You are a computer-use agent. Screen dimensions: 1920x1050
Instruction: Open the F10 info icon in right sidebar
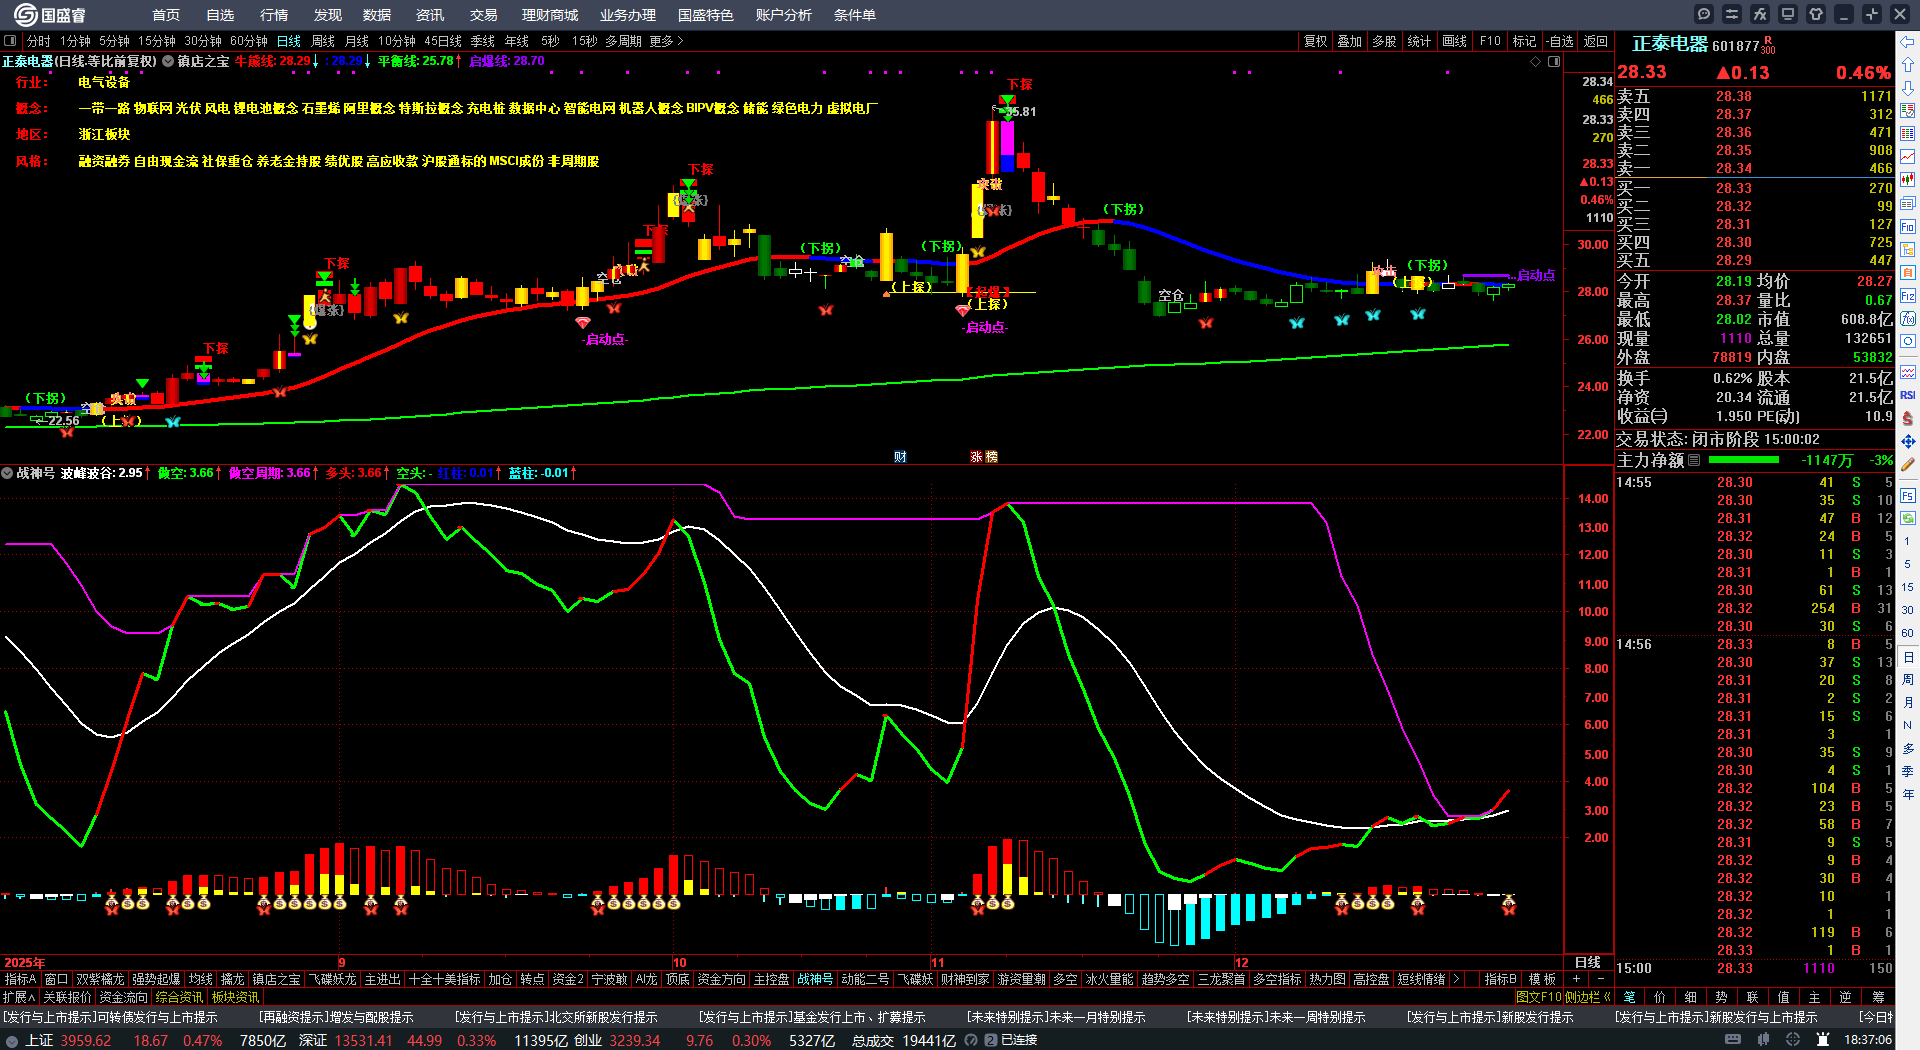point(1908,226)
